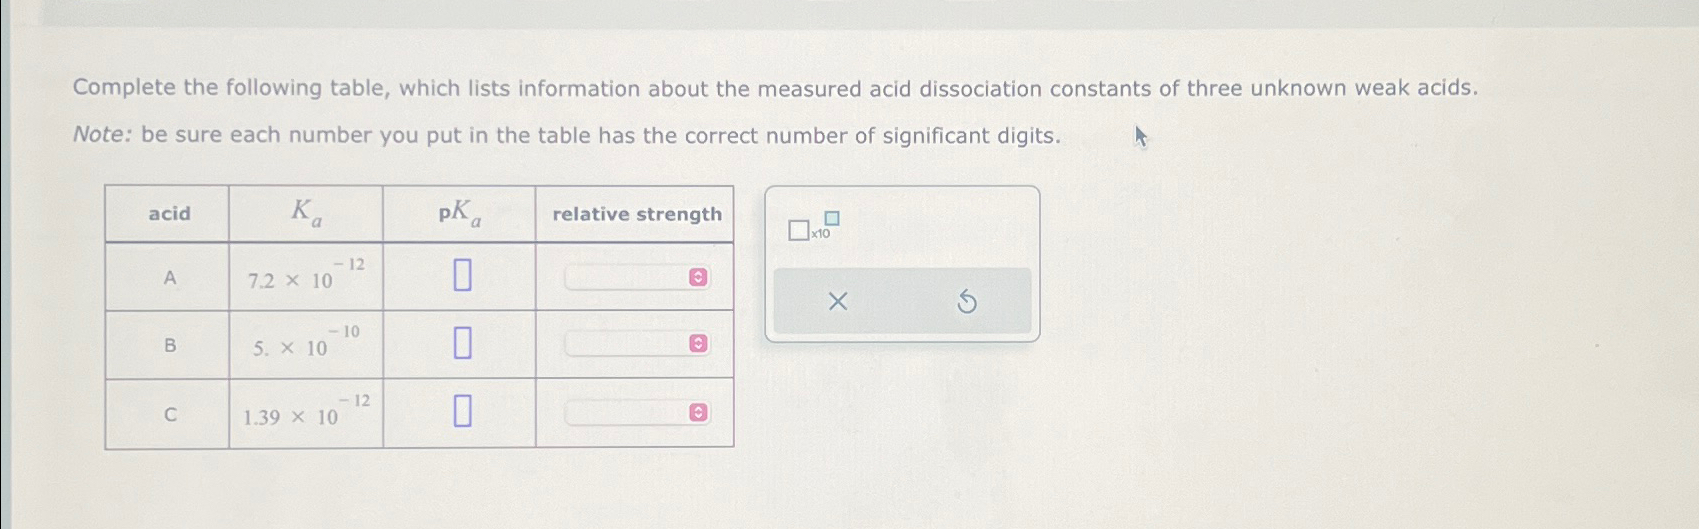Click the relative strength column header
The height and width of the screenshot is (529, 1699).
tap(636, 214)
